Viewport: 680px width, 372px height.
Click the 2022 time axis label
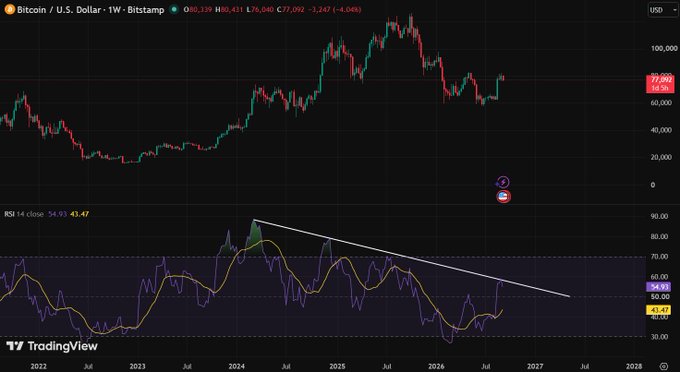(x=38, y=366)
